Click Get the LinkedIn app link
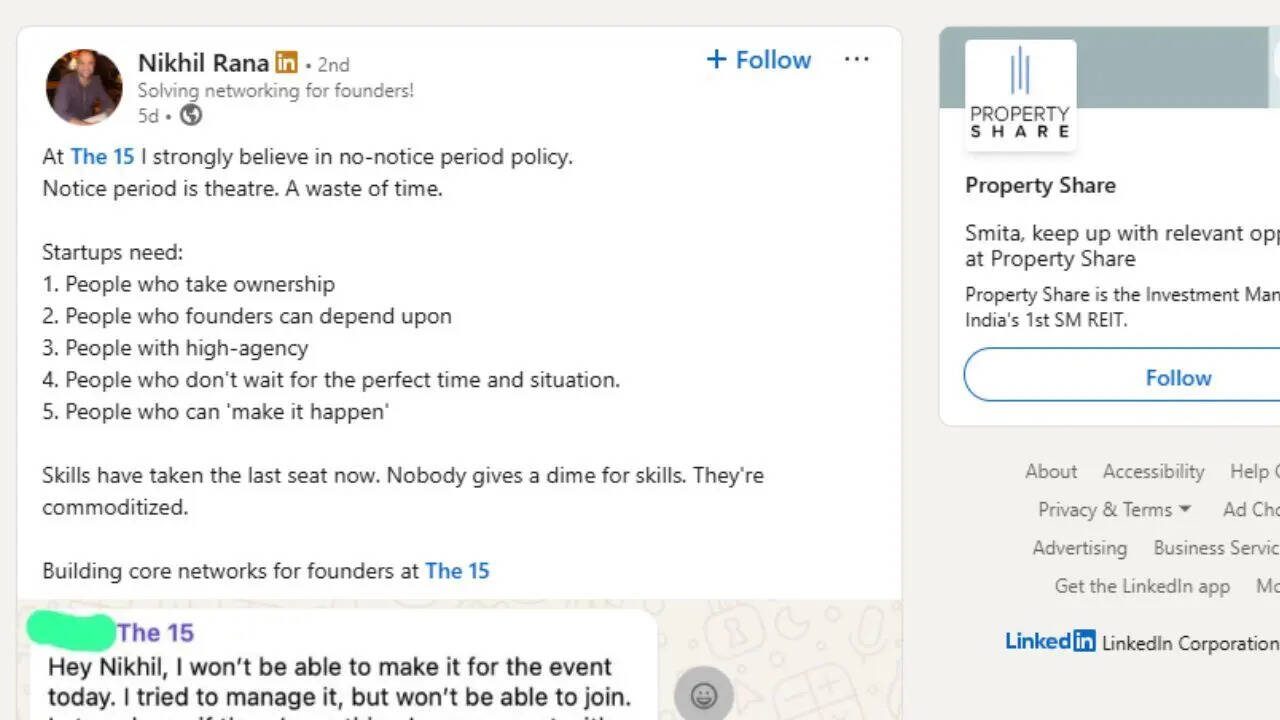1280x720 pixels. 1142,586
